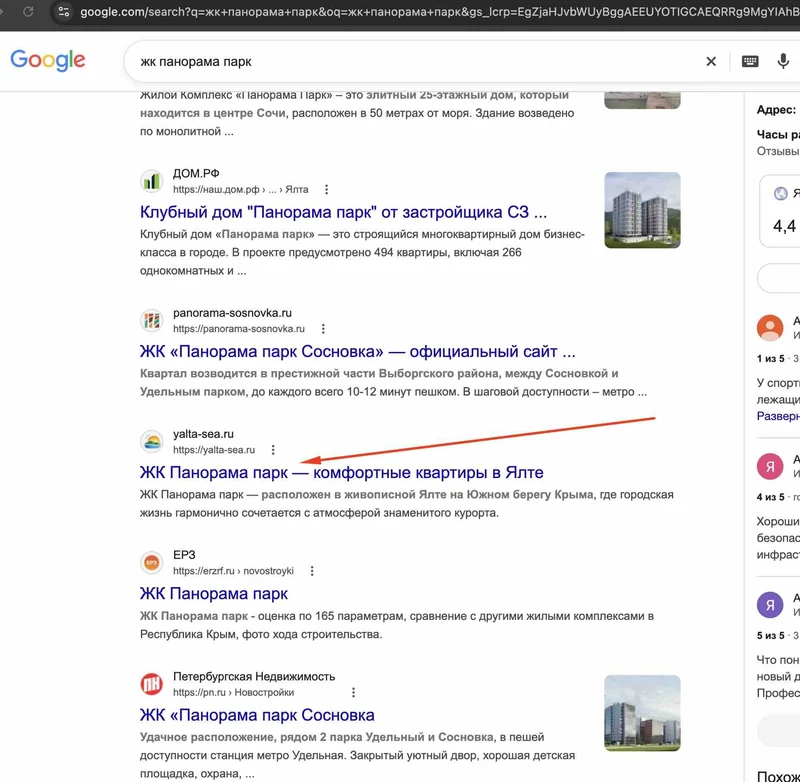Open ЕРЗ 'ЖК Панорама парк' result link

pyautogui.click(x=214, y=594)
